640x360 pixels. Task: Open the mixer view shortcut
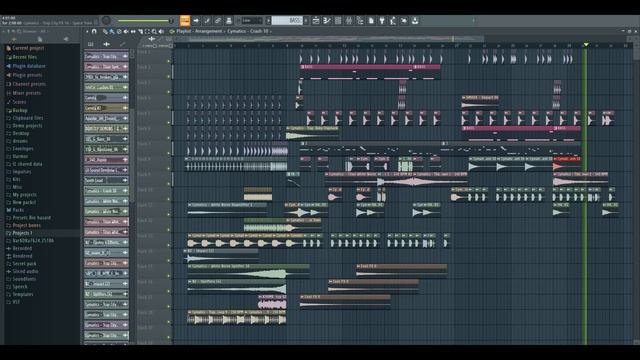pyautogui.click(x=349, y=21)
